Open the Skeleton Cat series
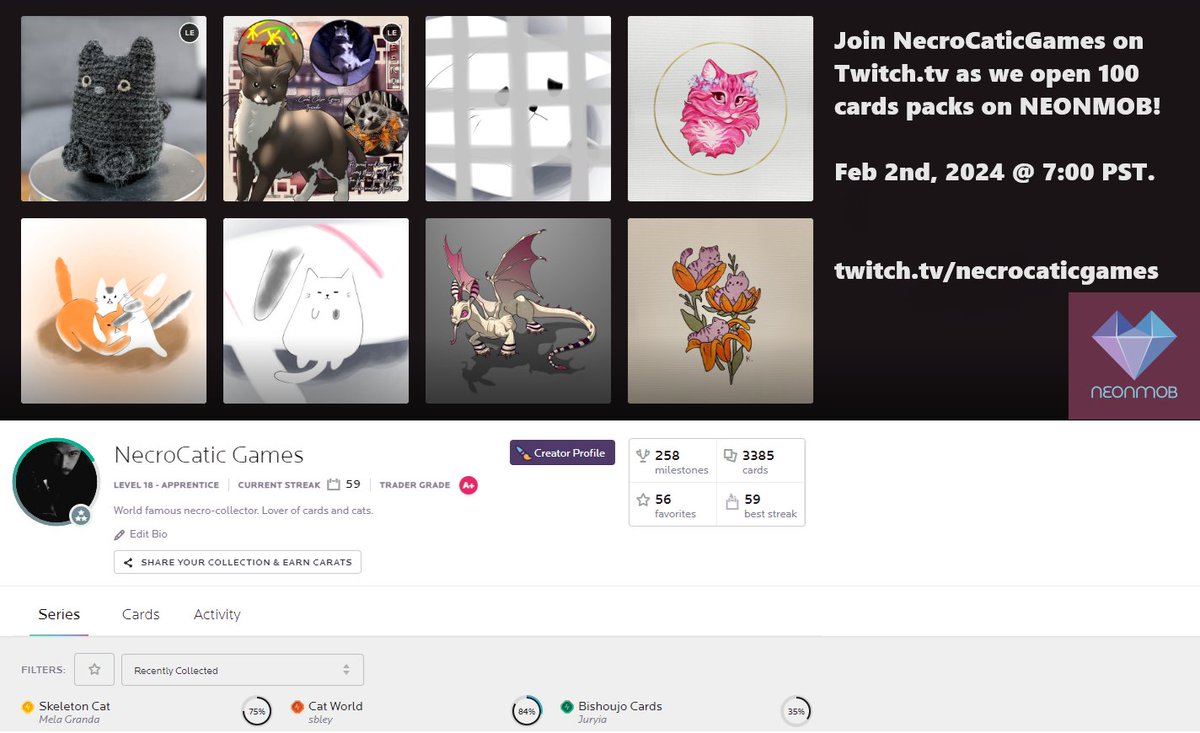Screen dimensions: 1200x733 74,706
